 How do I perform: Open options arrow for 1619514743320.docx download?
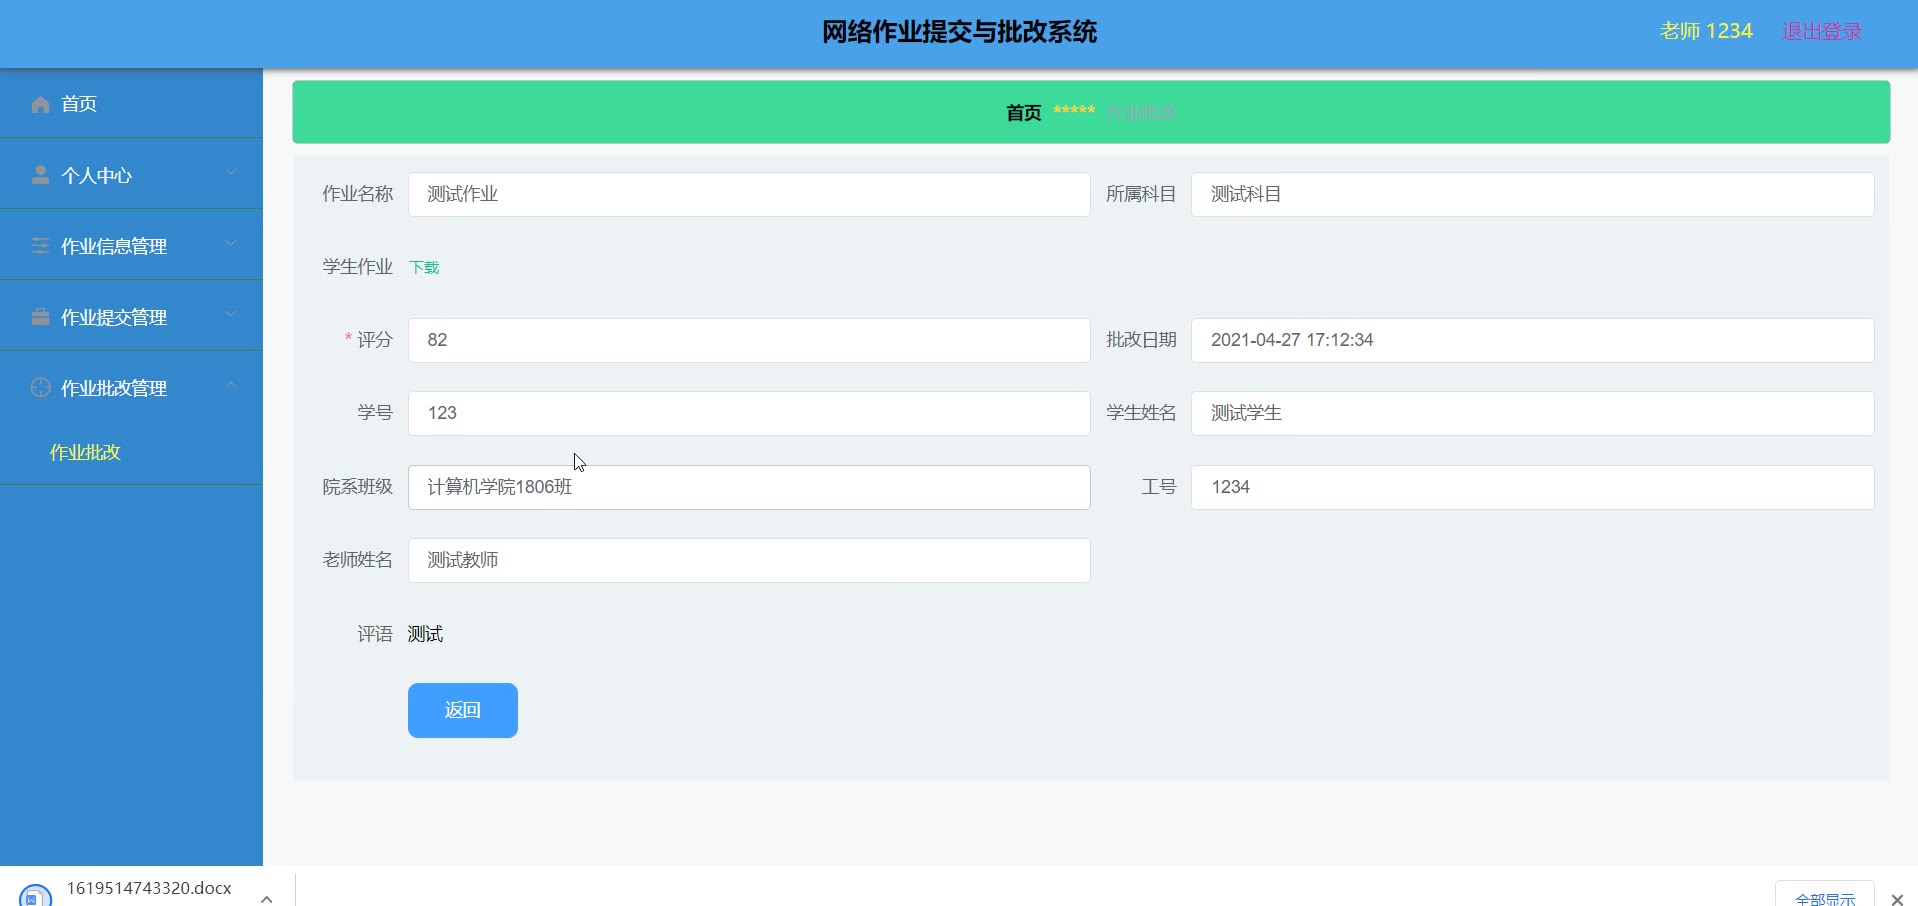click(267, 898)
